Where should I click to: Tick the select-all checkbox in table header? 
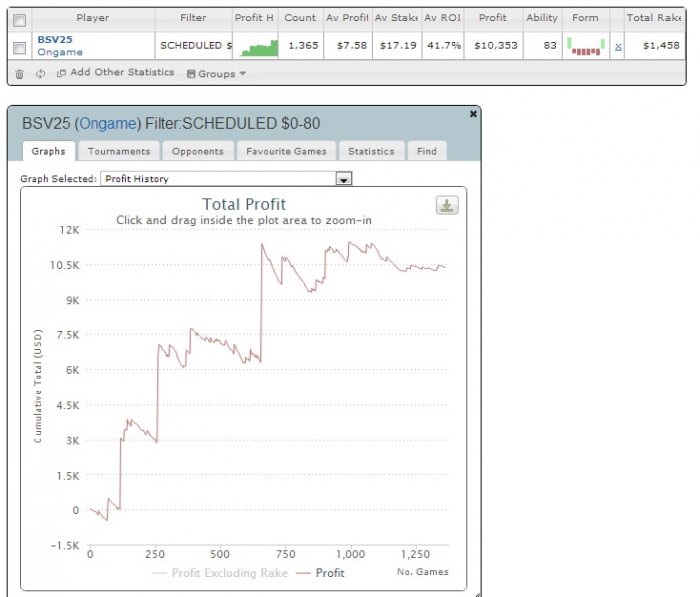click(x=19, y=20)
